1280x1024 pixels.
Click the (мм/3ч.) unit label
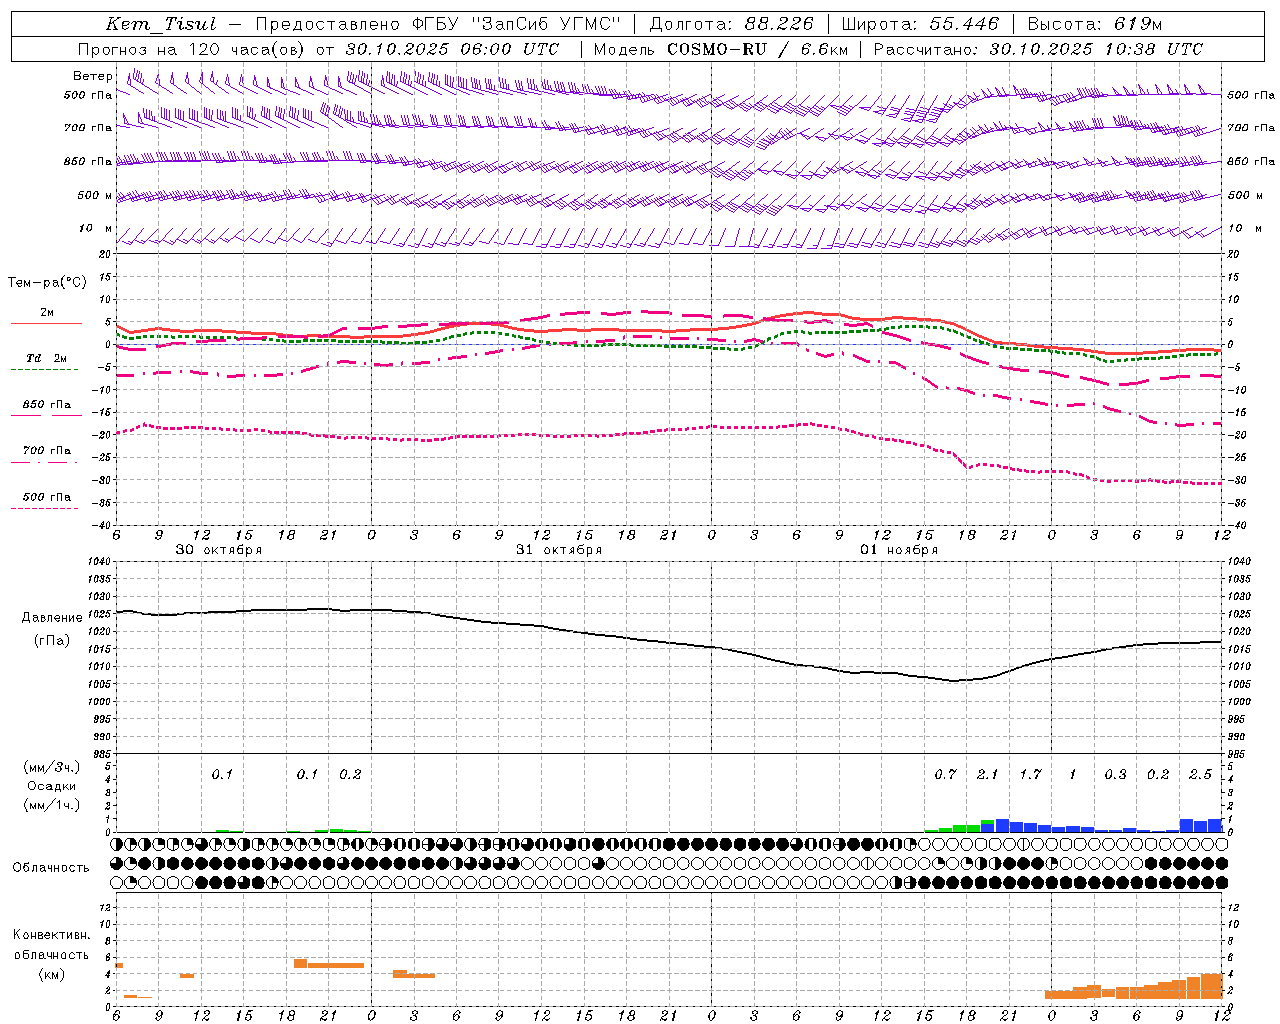[51, 767]
